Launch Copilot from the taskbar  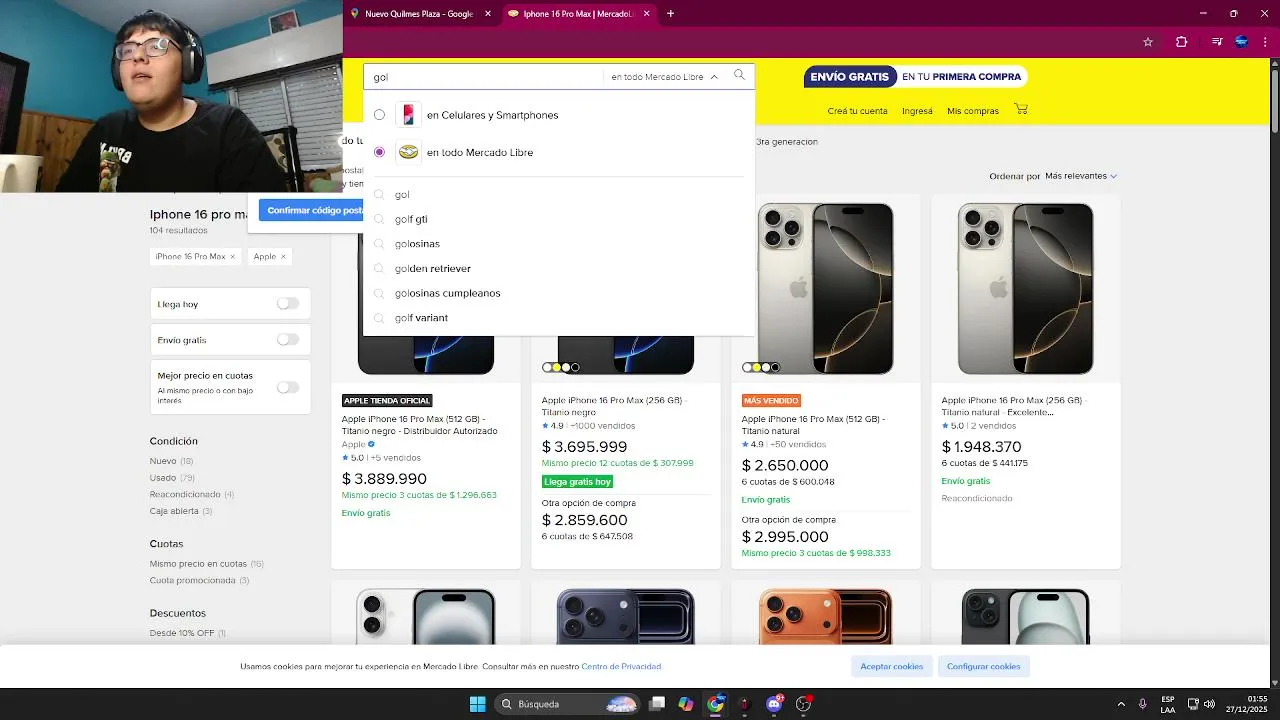click(x=686, y=704)
